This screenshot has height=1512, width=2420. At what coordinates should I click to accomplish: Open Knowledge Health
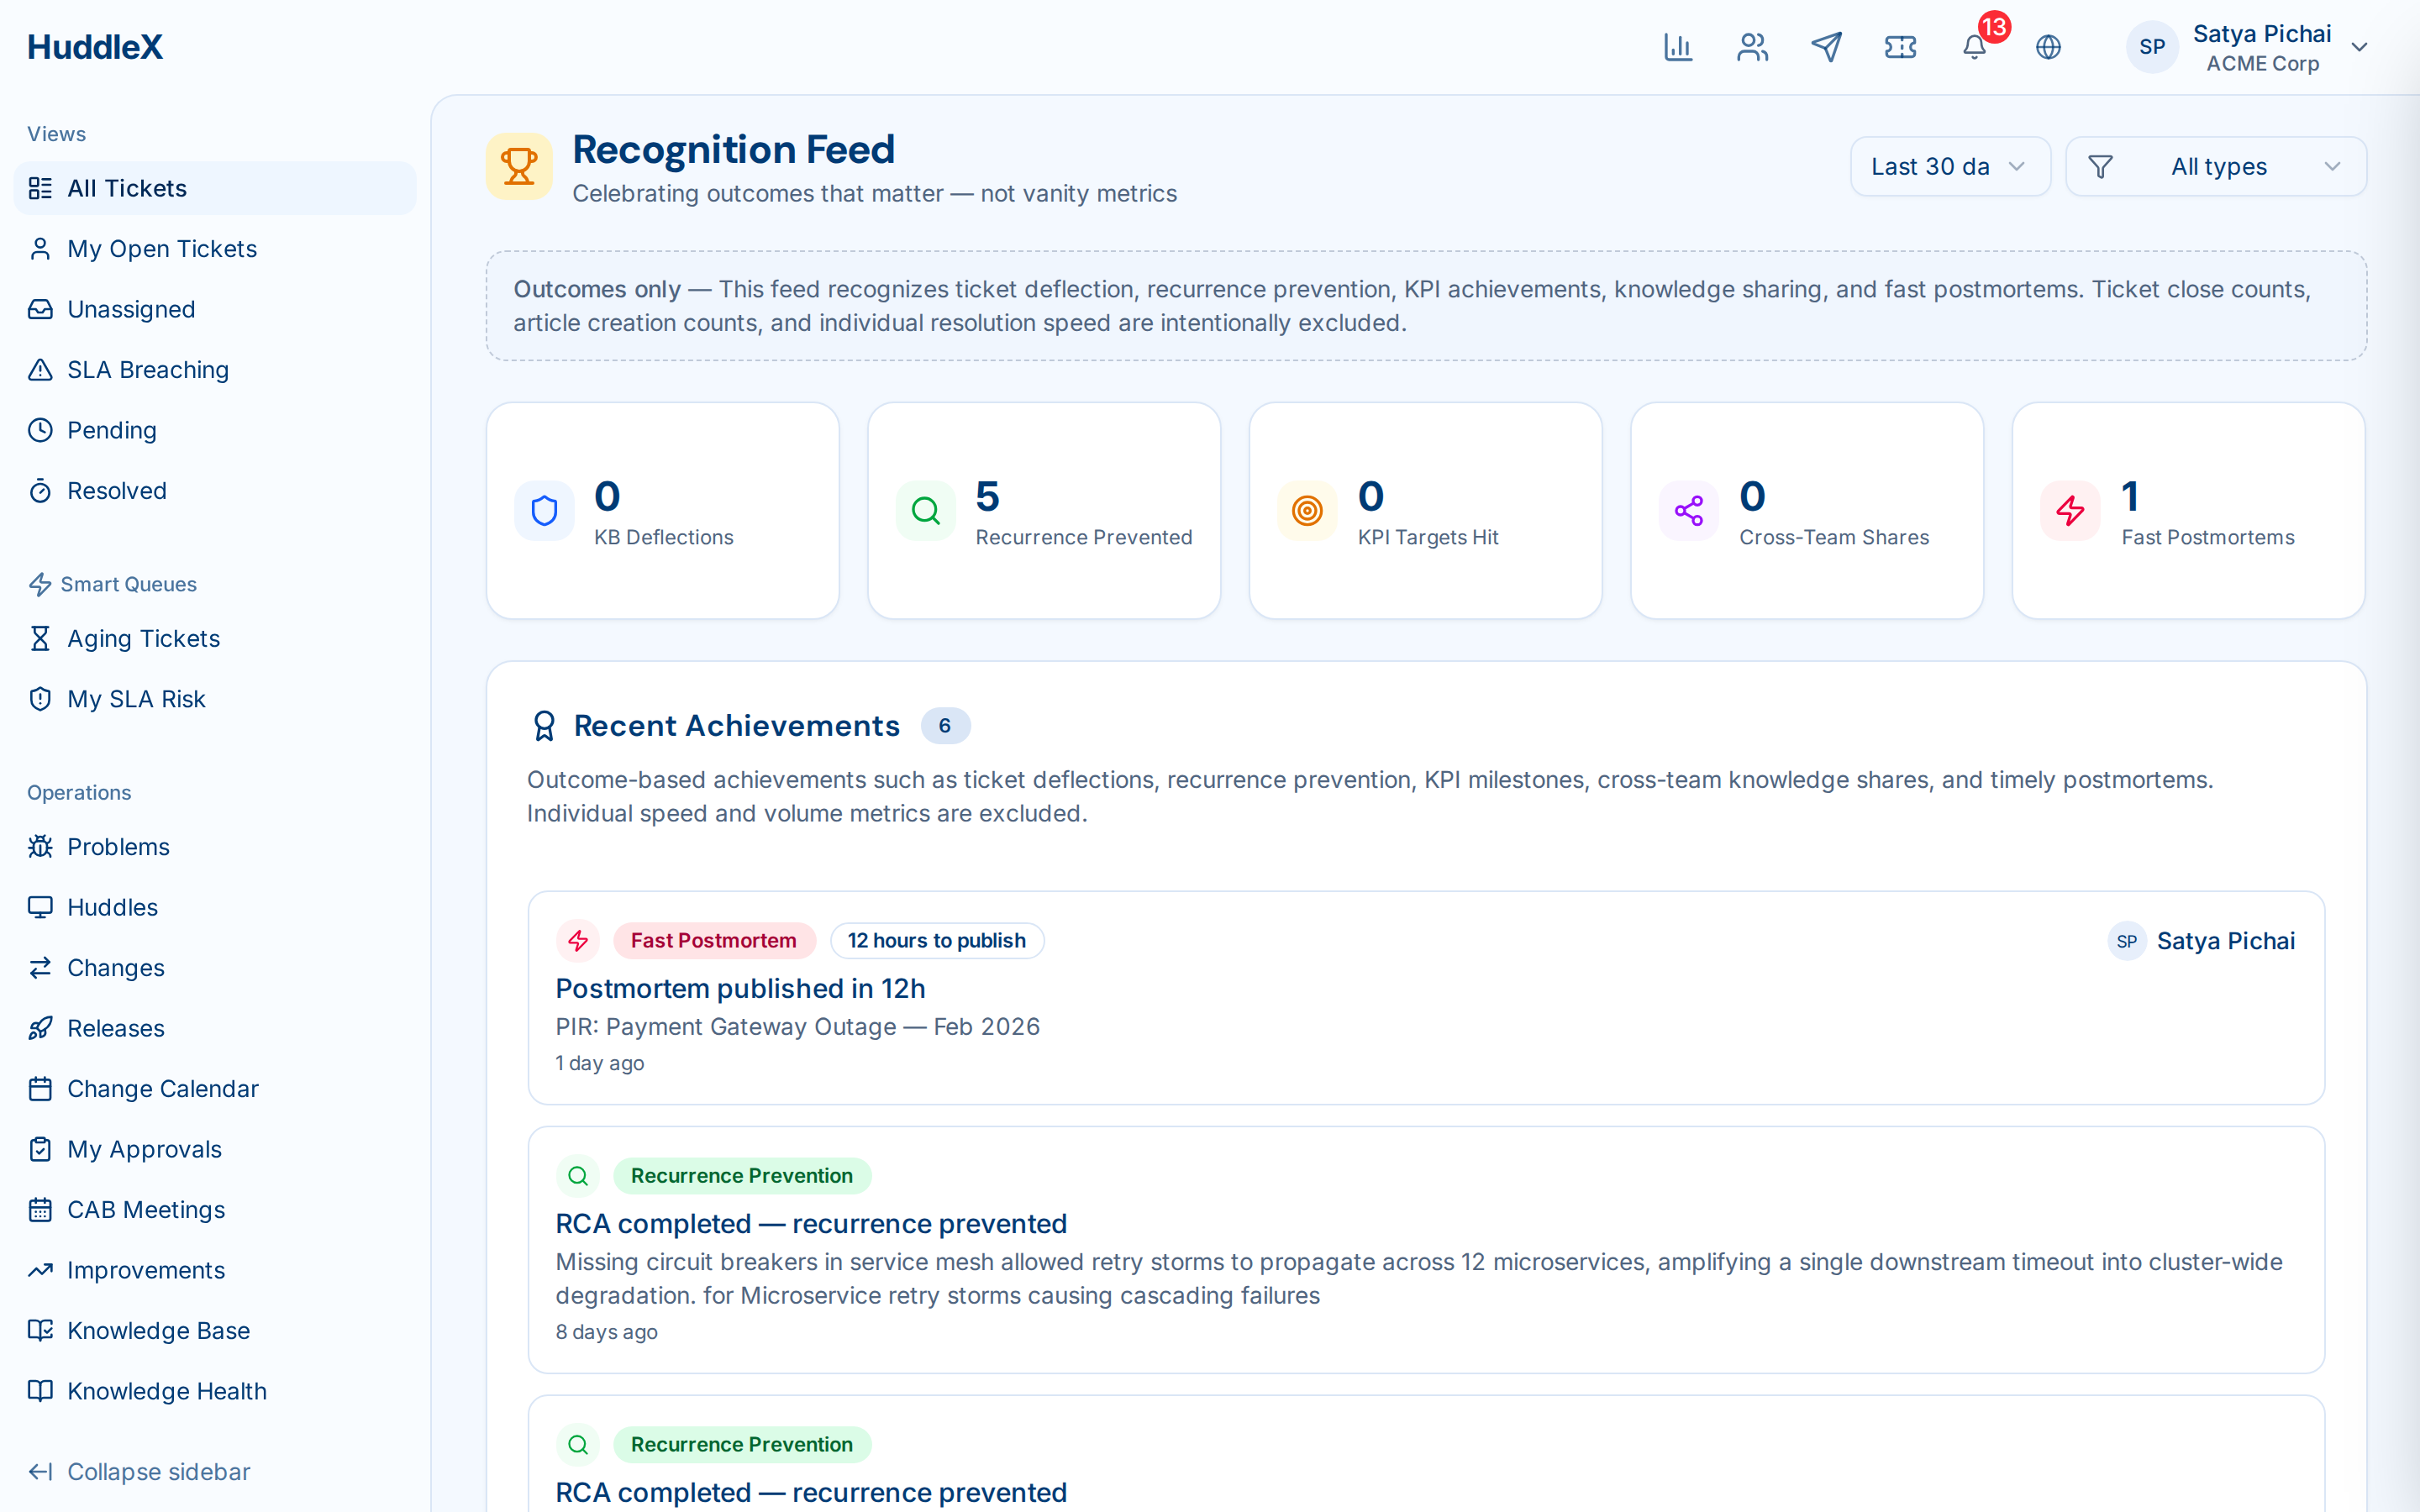pyautogui.click(x=215, y=1391)
